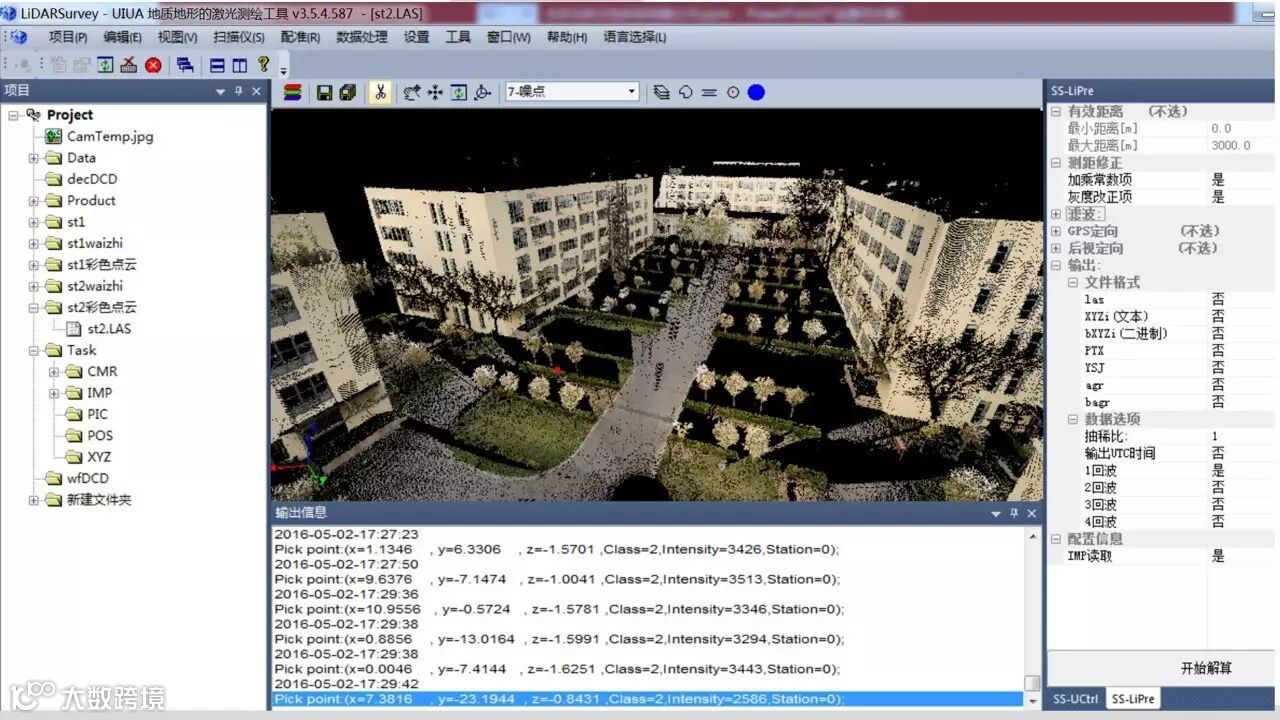Open the 项目 panel options dropdown arrow
The width and height of the screenshot is (1280, 720).
tap(221, 91)
